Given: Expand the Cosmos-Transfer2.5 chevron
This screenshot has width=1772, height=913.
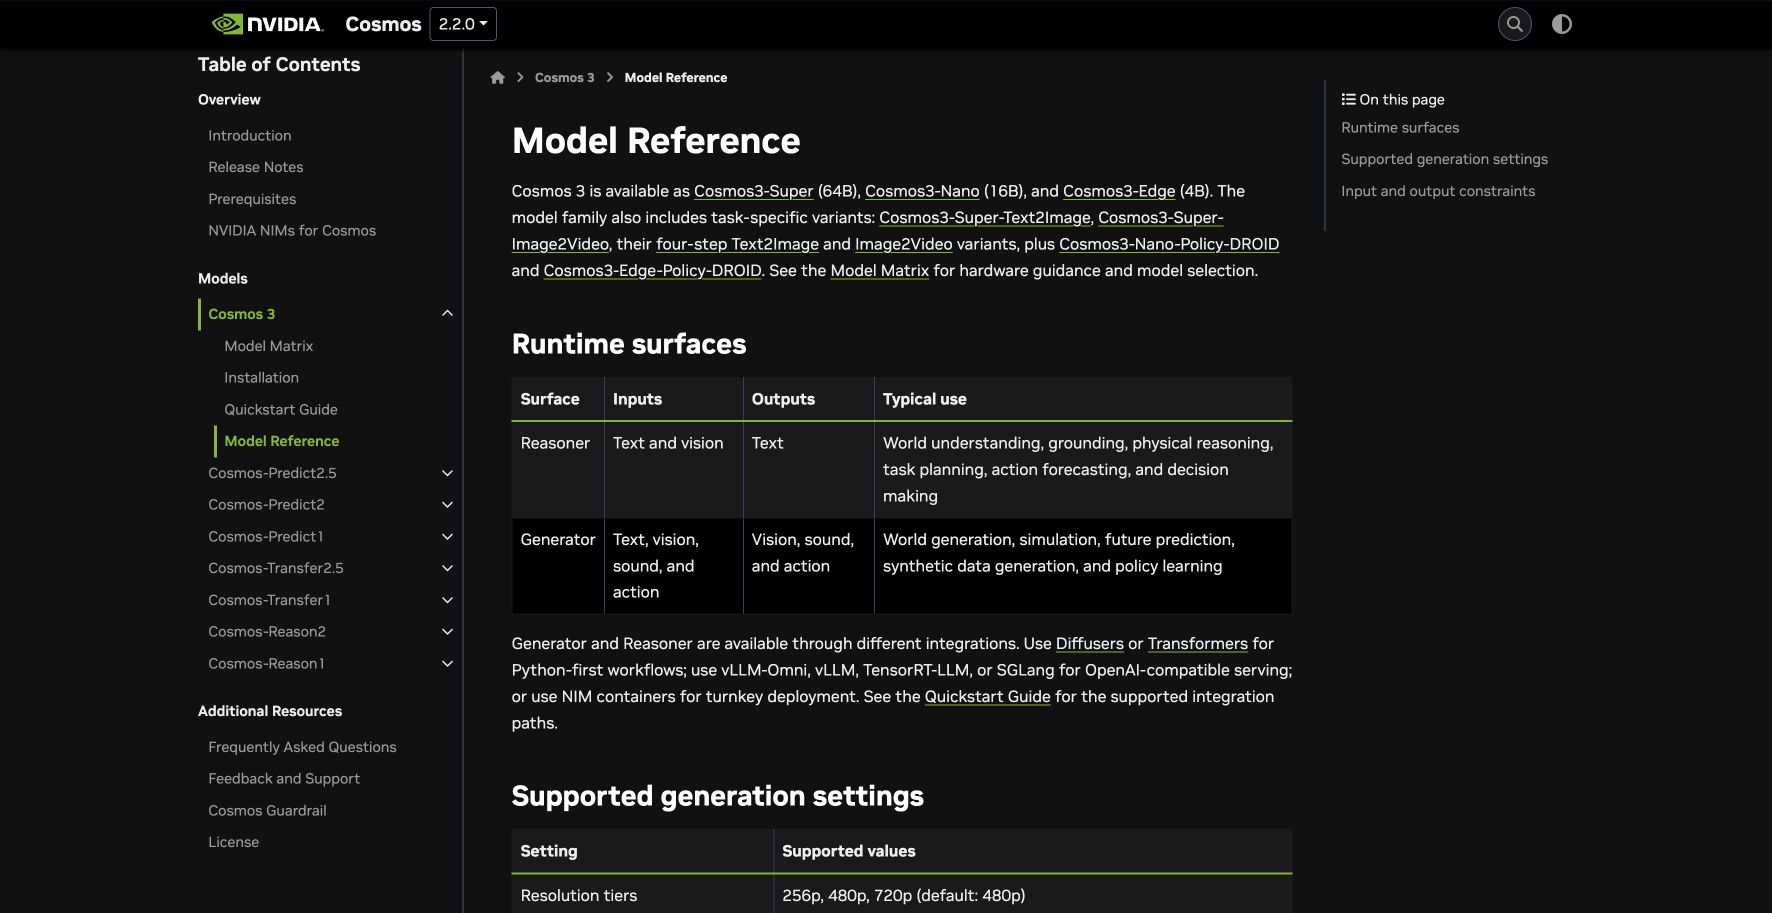Looking at the screenshot, I should tap(447, 568).
